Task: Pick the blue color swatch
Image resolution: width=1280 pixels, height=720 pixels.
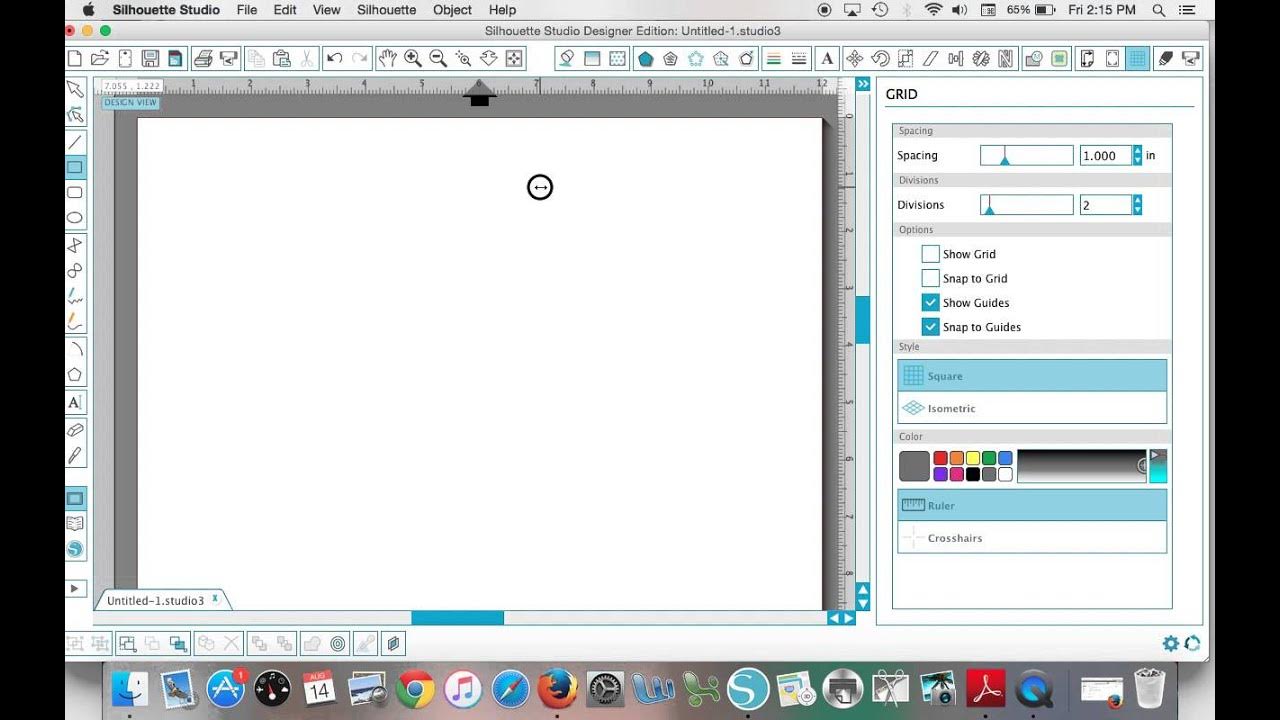Action: pyautogui.click(x=1005, y=458)
